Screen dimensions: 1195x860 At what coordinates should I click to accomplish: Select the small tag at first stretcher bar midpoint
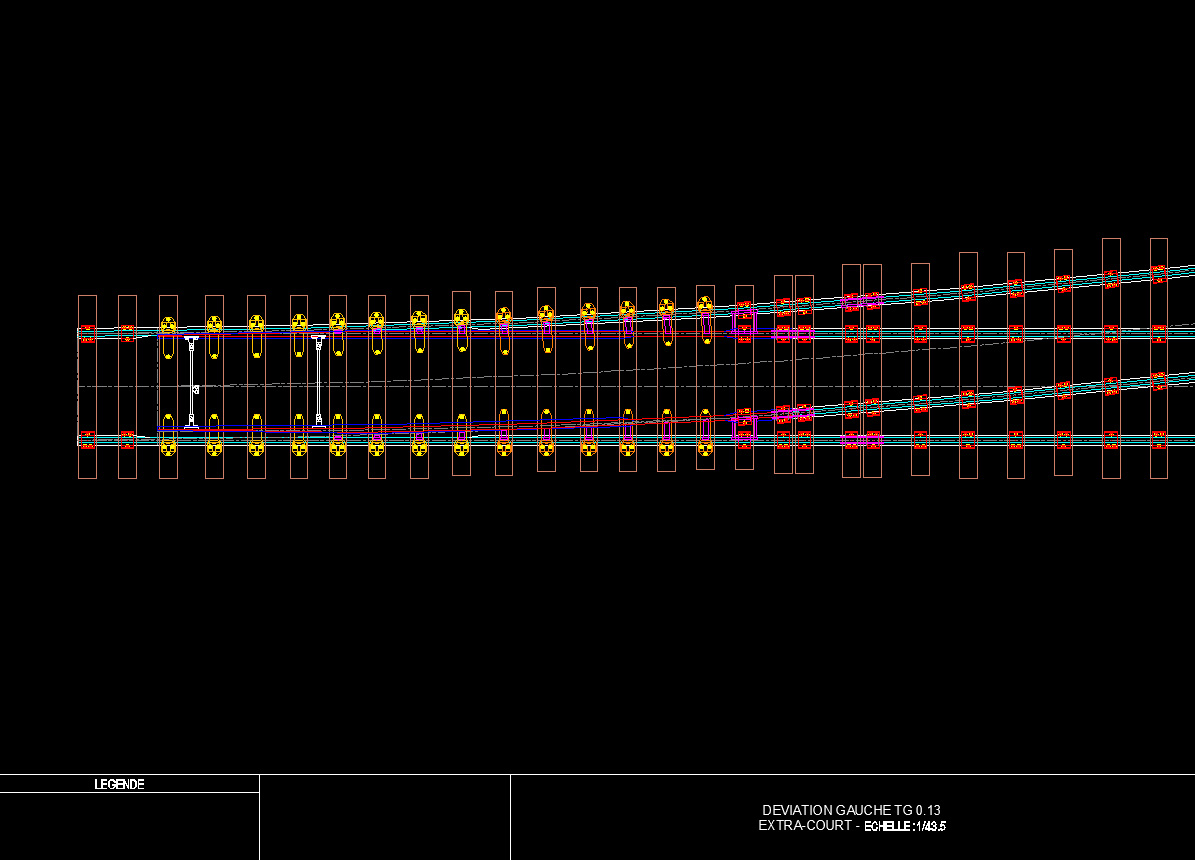(196, 390)
